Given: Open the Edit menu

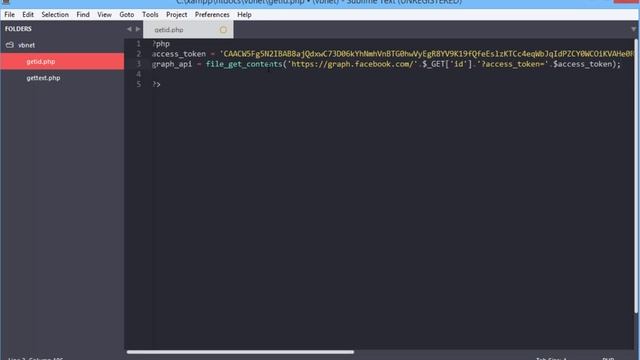Looking at the screenshot, I should [x=28, y=15].
